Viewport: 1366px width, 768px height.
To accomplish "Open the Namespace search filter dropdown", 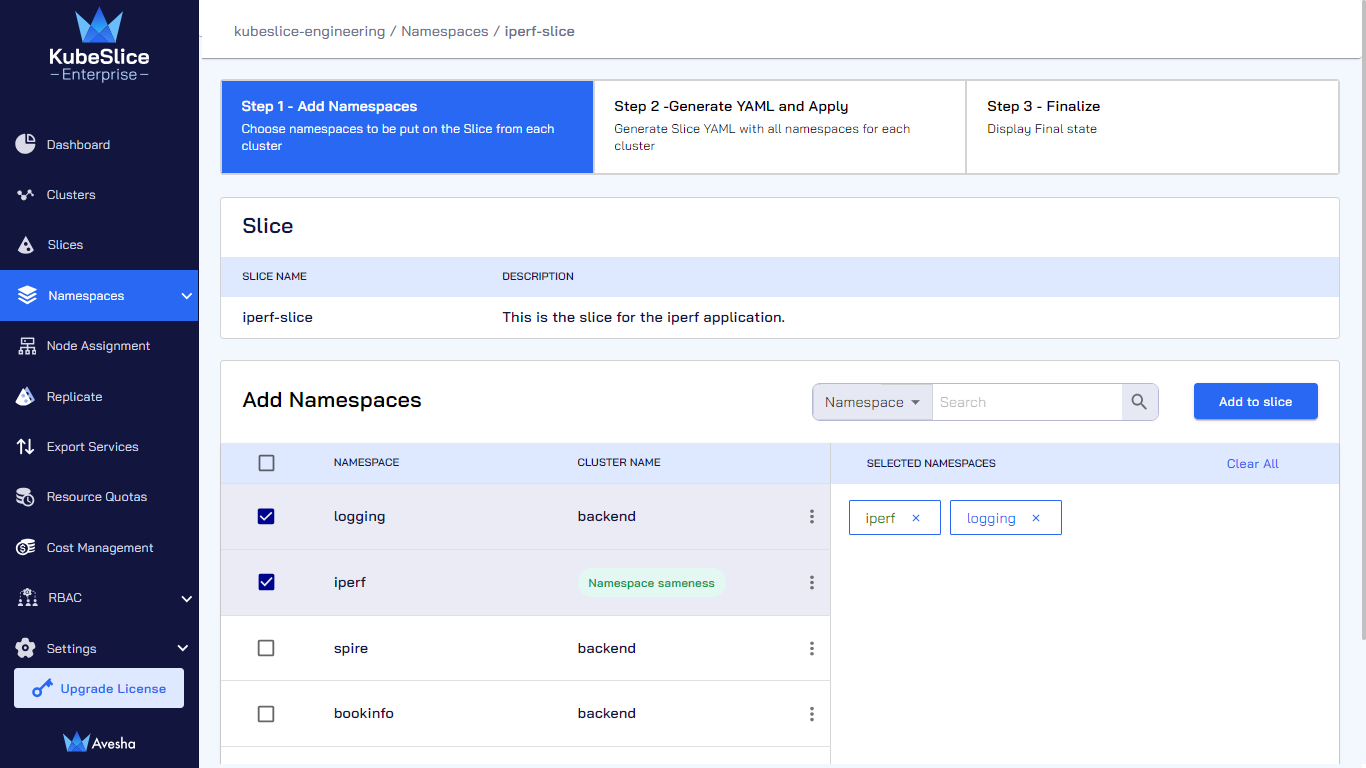I will pos(872,402).
